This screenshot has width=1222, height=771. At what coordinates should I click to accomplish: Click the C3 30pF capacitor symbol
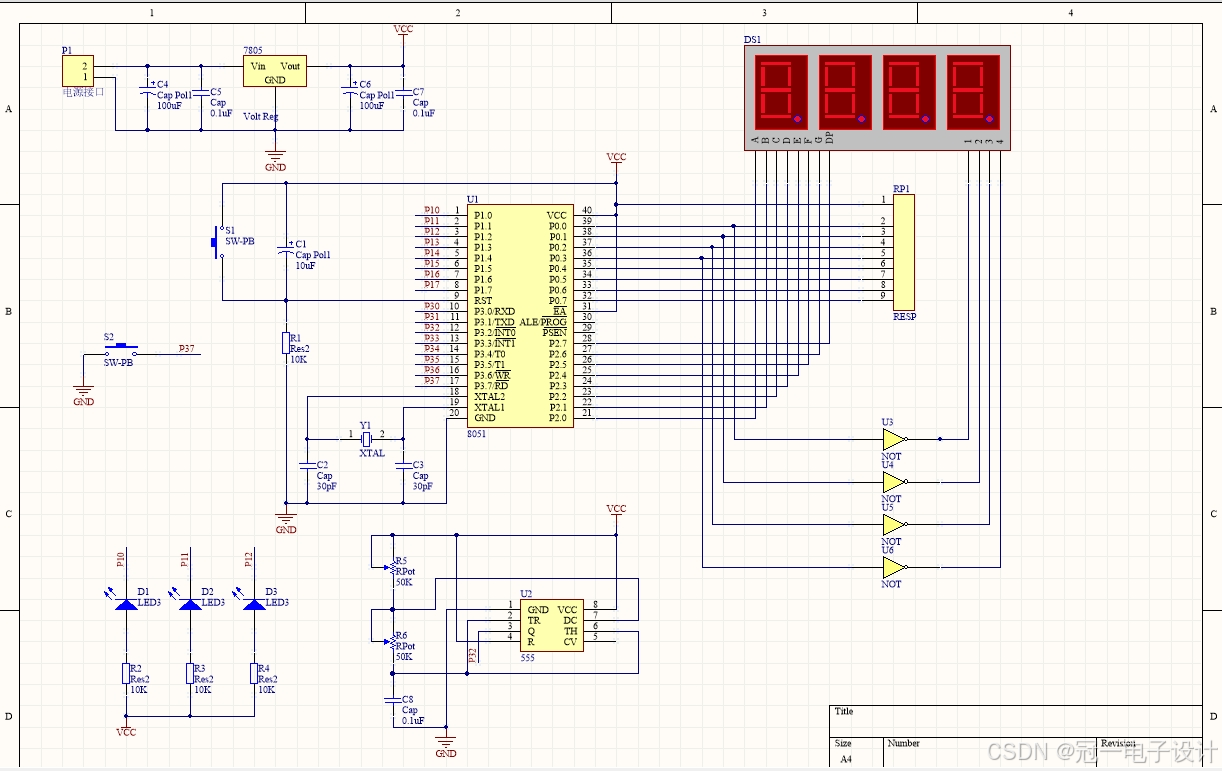(403, 466)
